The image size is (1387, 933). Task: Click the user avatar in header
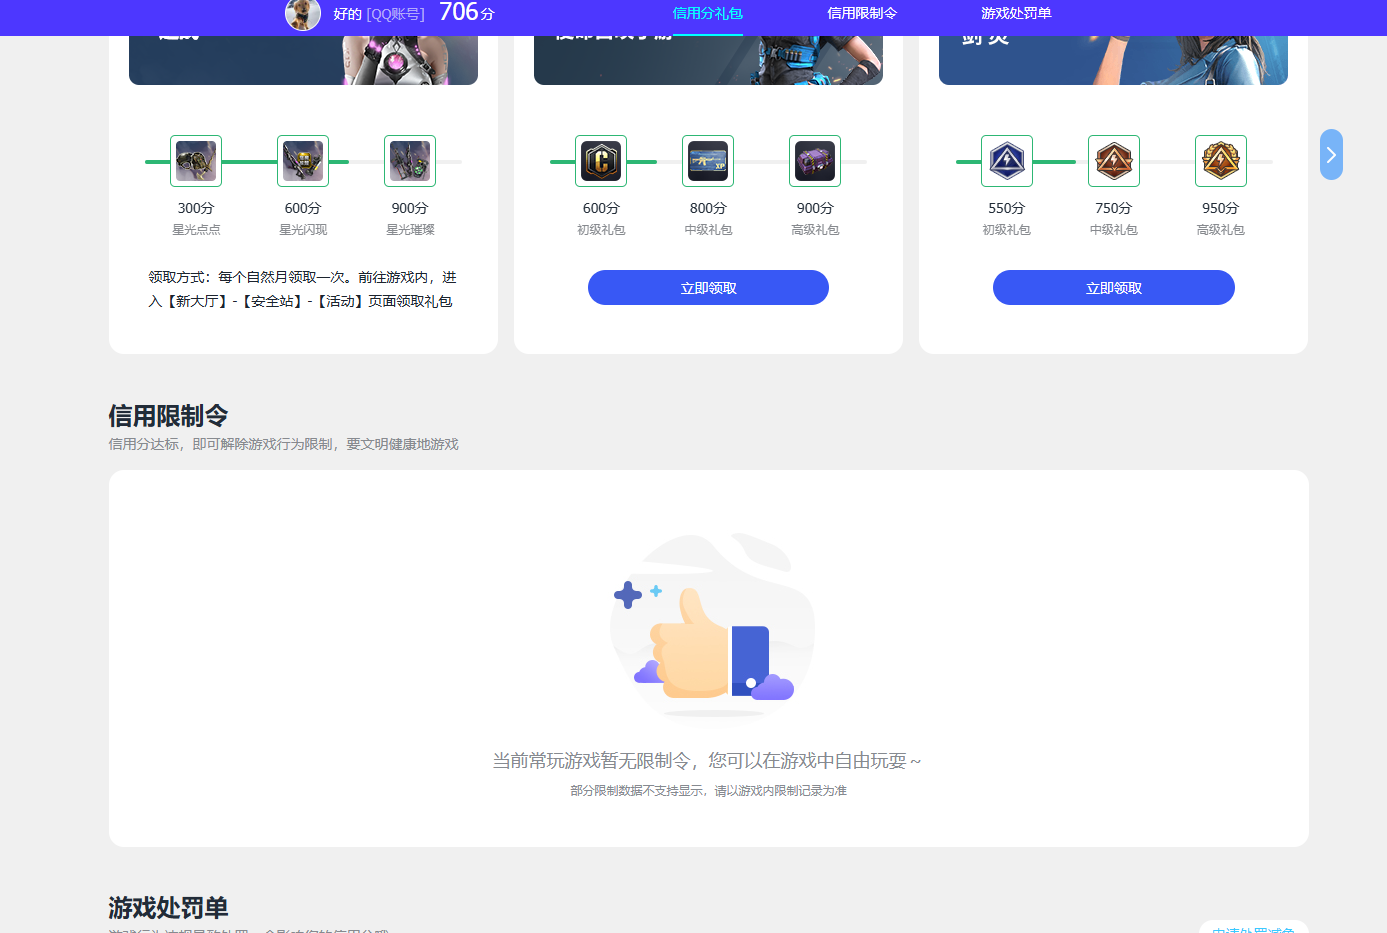point(303,14)
